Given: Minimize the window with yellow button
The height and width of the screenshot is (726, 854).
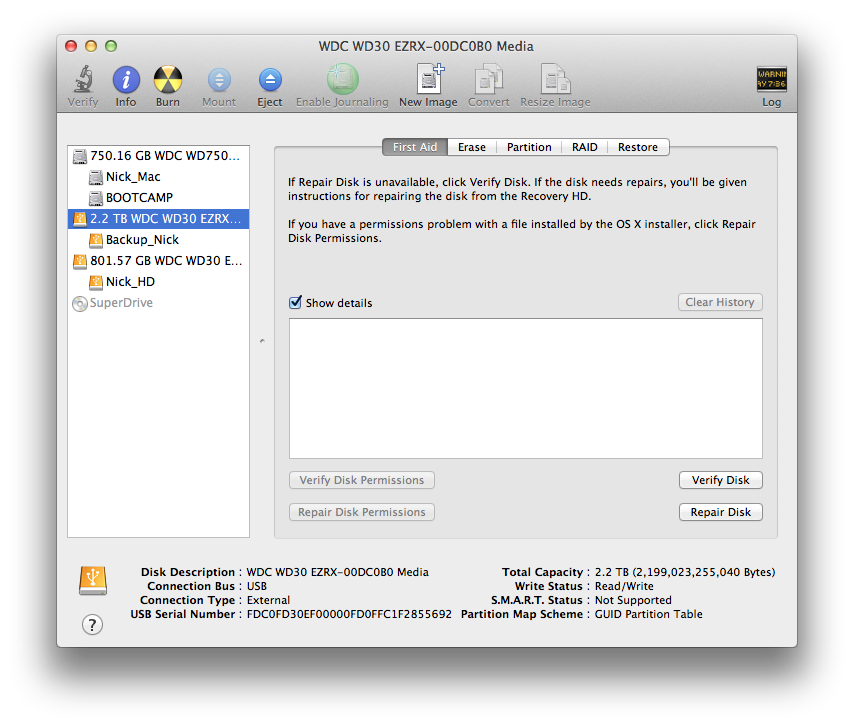Looking at the screenshot, I should tap(91, 46).
